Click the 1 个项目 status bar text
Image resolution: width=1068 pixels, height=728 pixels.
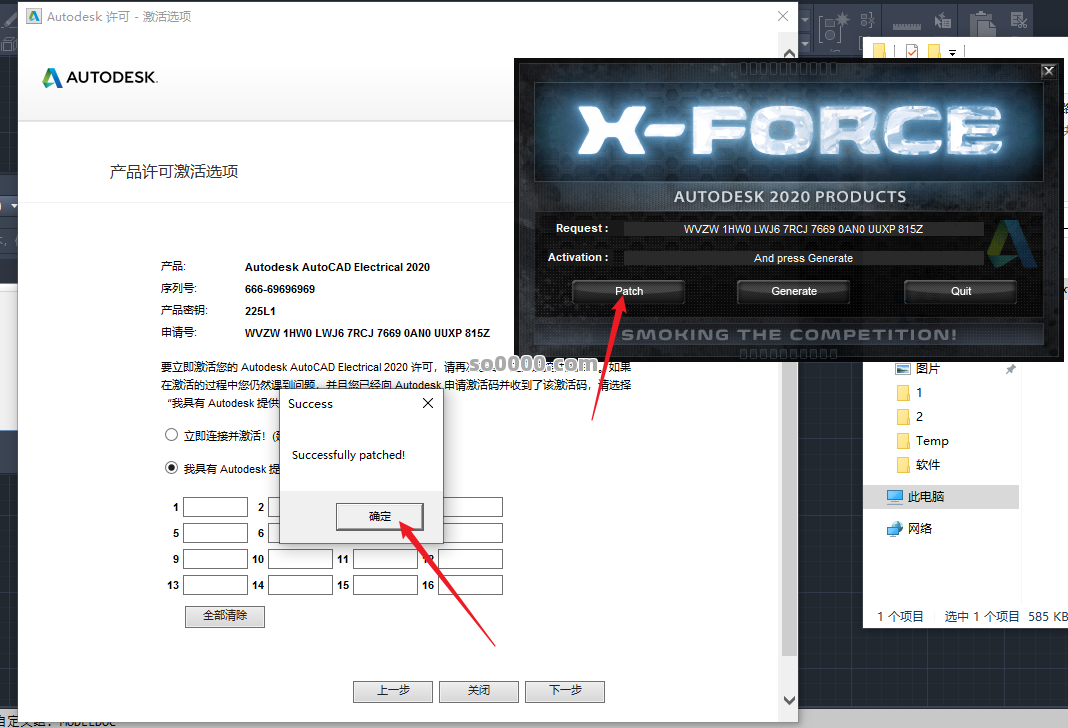coord(900,616)
